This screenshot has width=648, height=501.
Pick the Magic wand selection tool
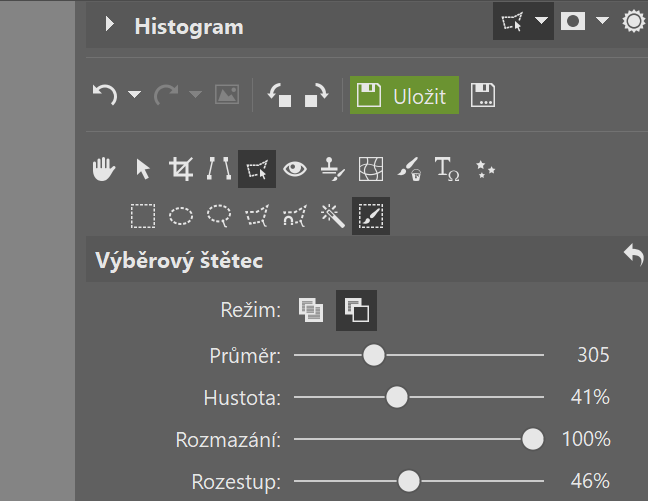point(333,216)
